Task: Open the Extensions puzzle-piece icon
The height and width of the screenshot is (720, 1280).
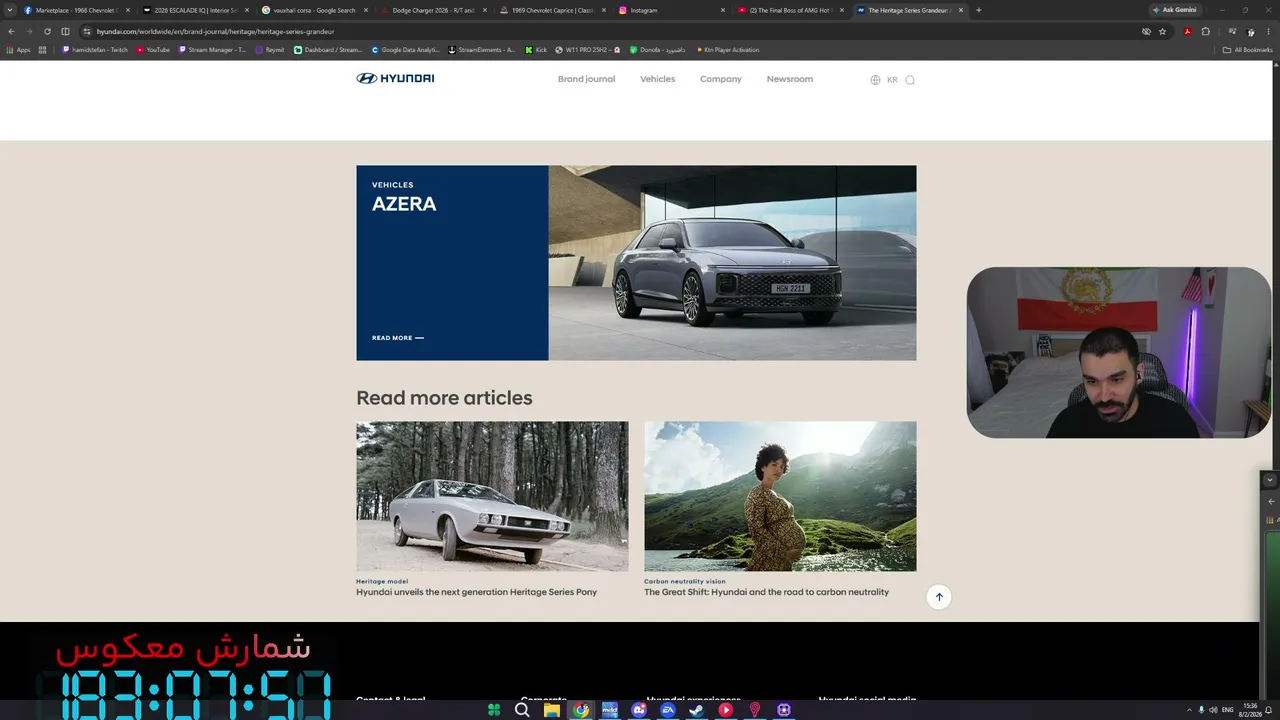Action: coord(1205,31)
